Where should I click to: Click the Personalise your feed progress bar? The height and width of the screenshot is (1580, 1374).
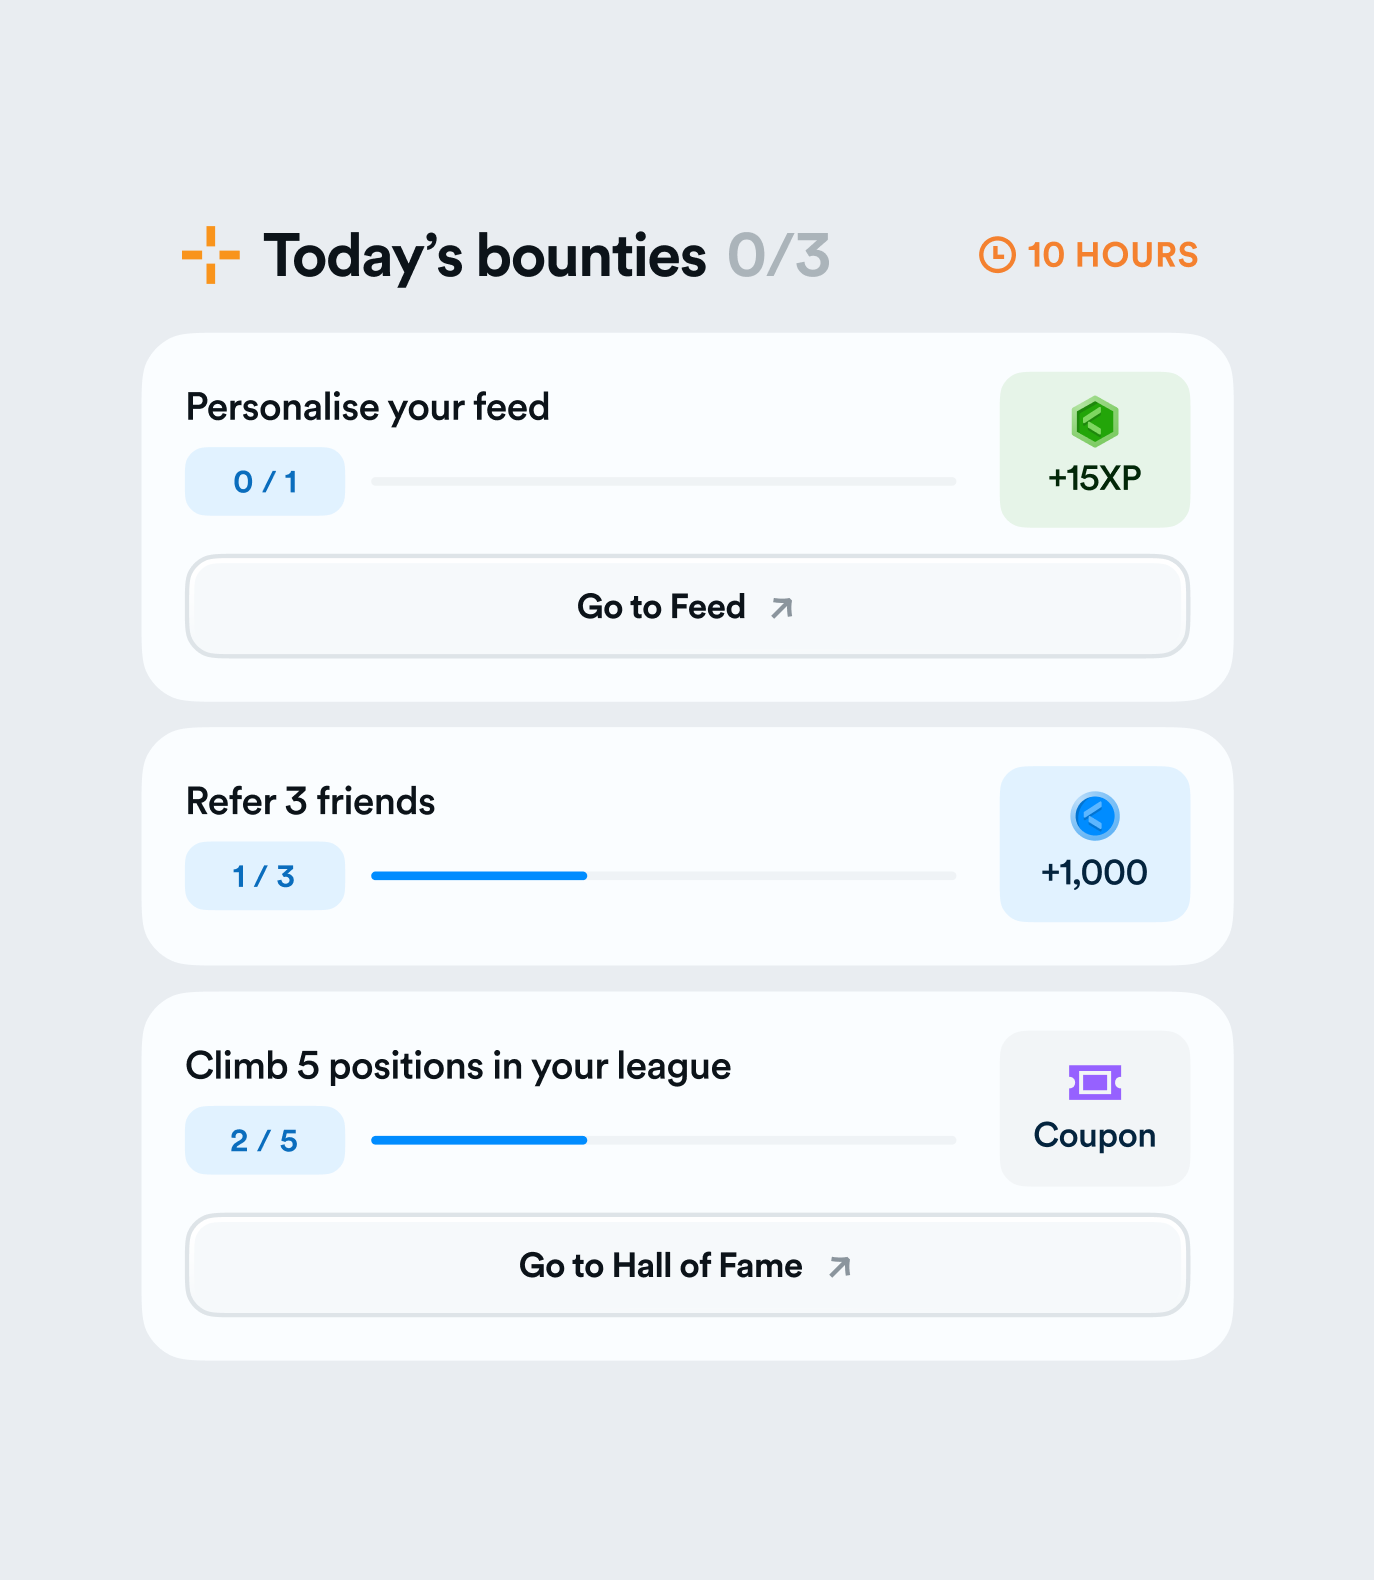click(663, 481)
